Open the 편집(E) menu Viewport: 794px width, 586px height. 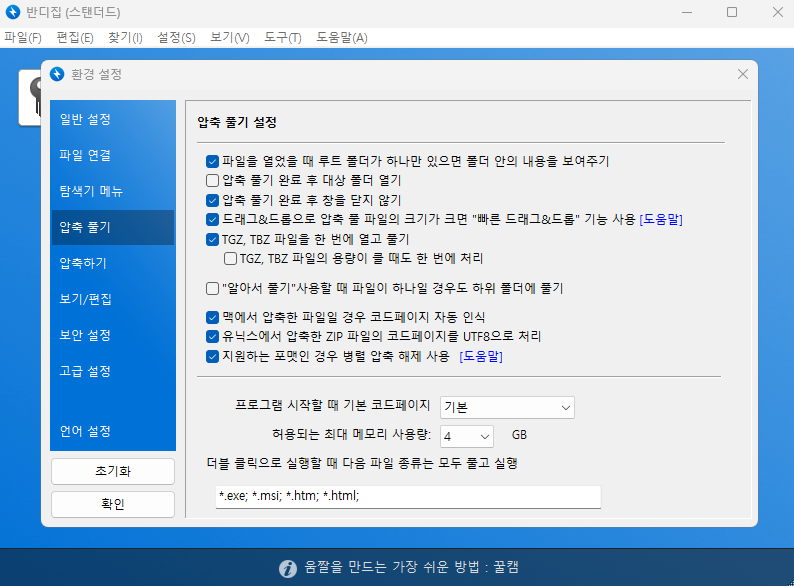tap(75, 37)
